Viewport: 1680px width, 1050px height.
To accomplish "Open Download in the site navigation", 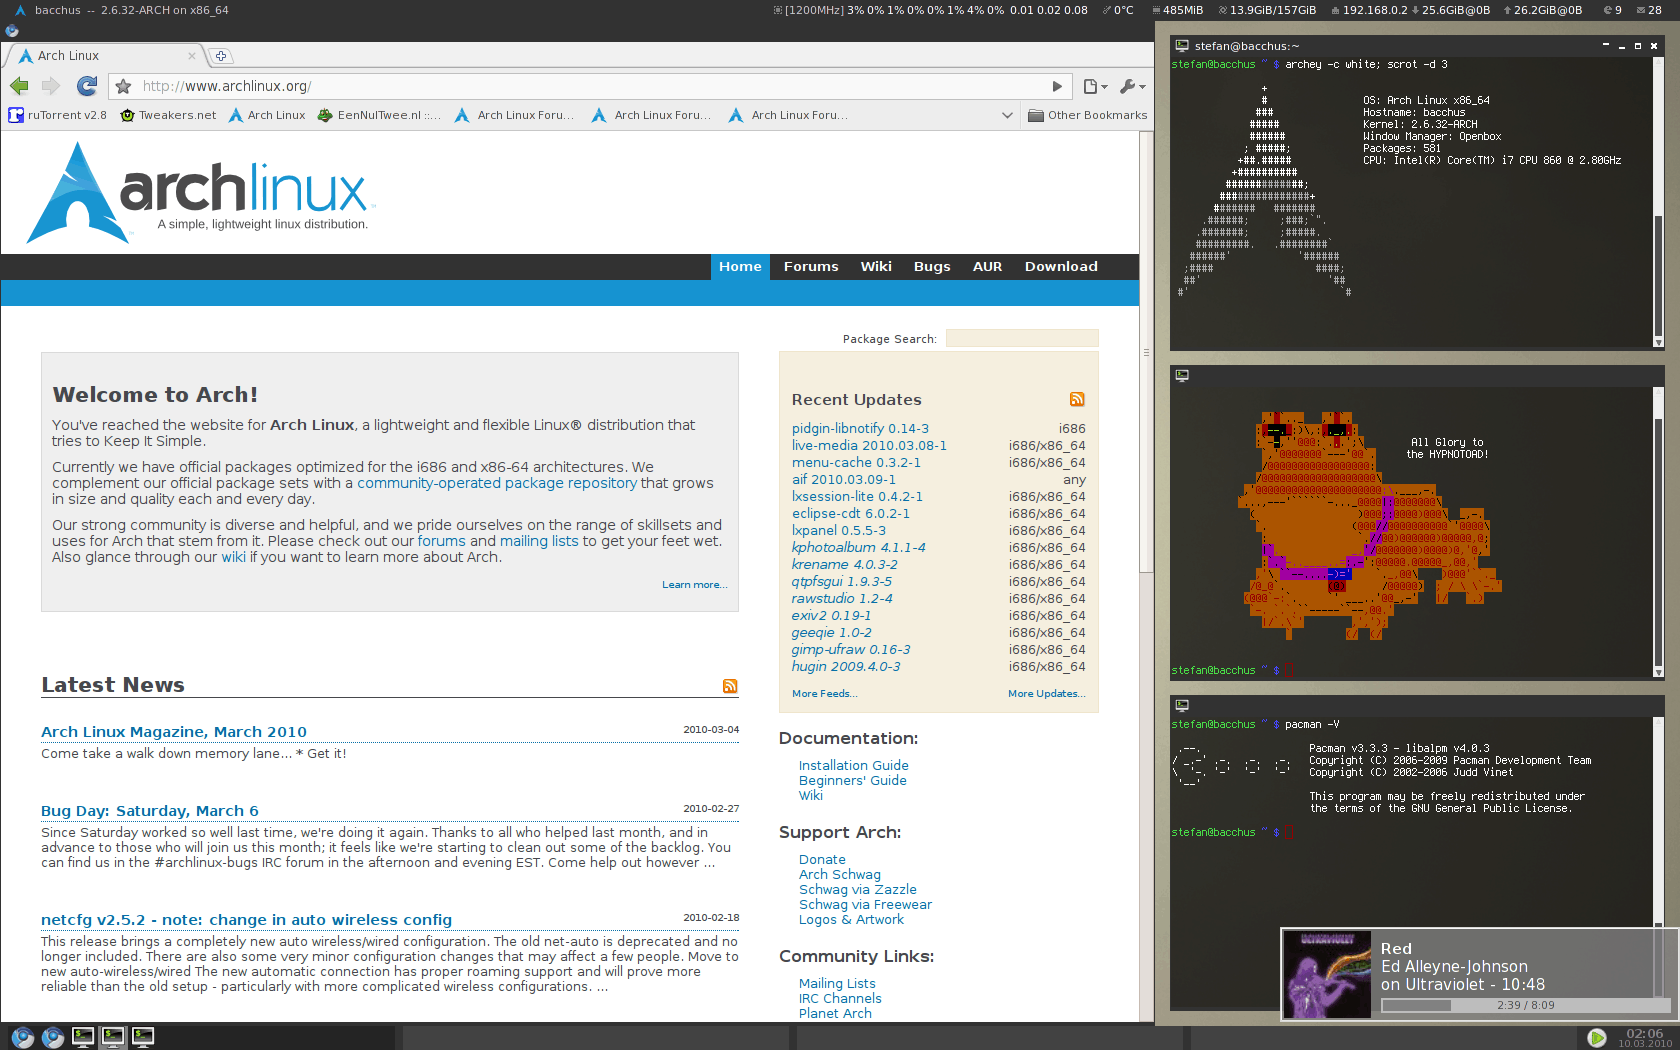I will (x=1061, y=267).
